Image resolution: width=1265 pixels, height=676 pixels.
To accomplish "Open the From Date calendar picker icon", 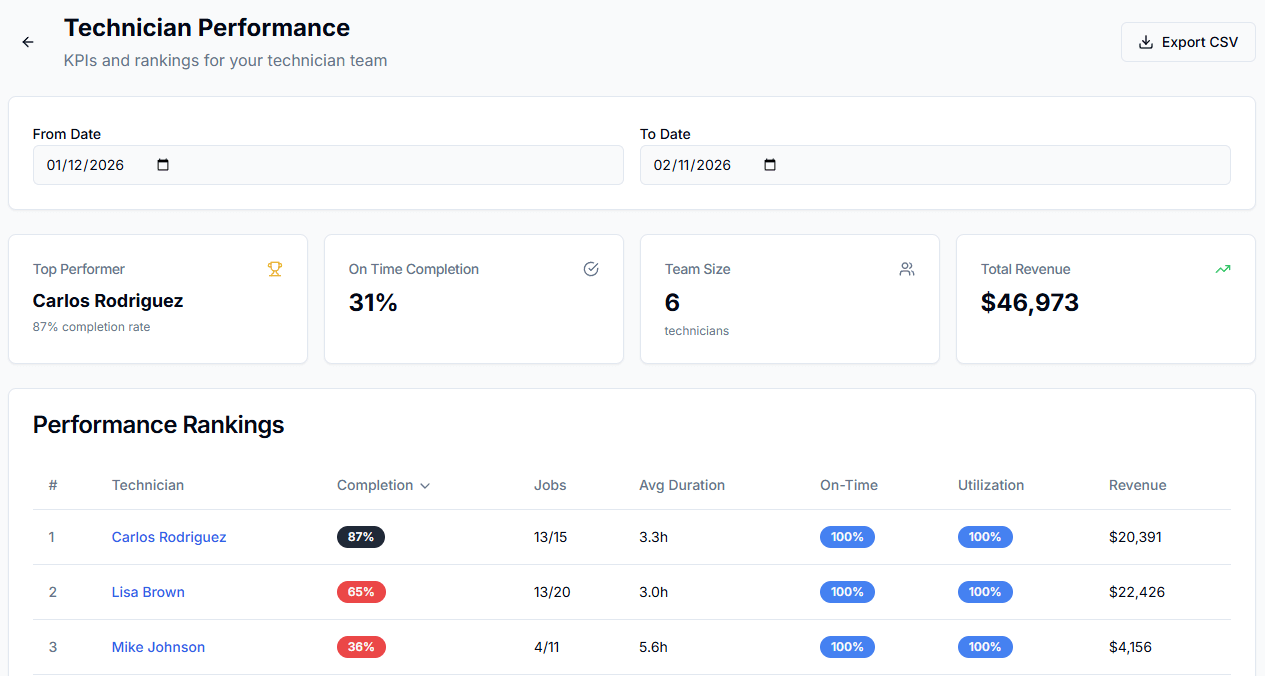I will coord(164,165).
